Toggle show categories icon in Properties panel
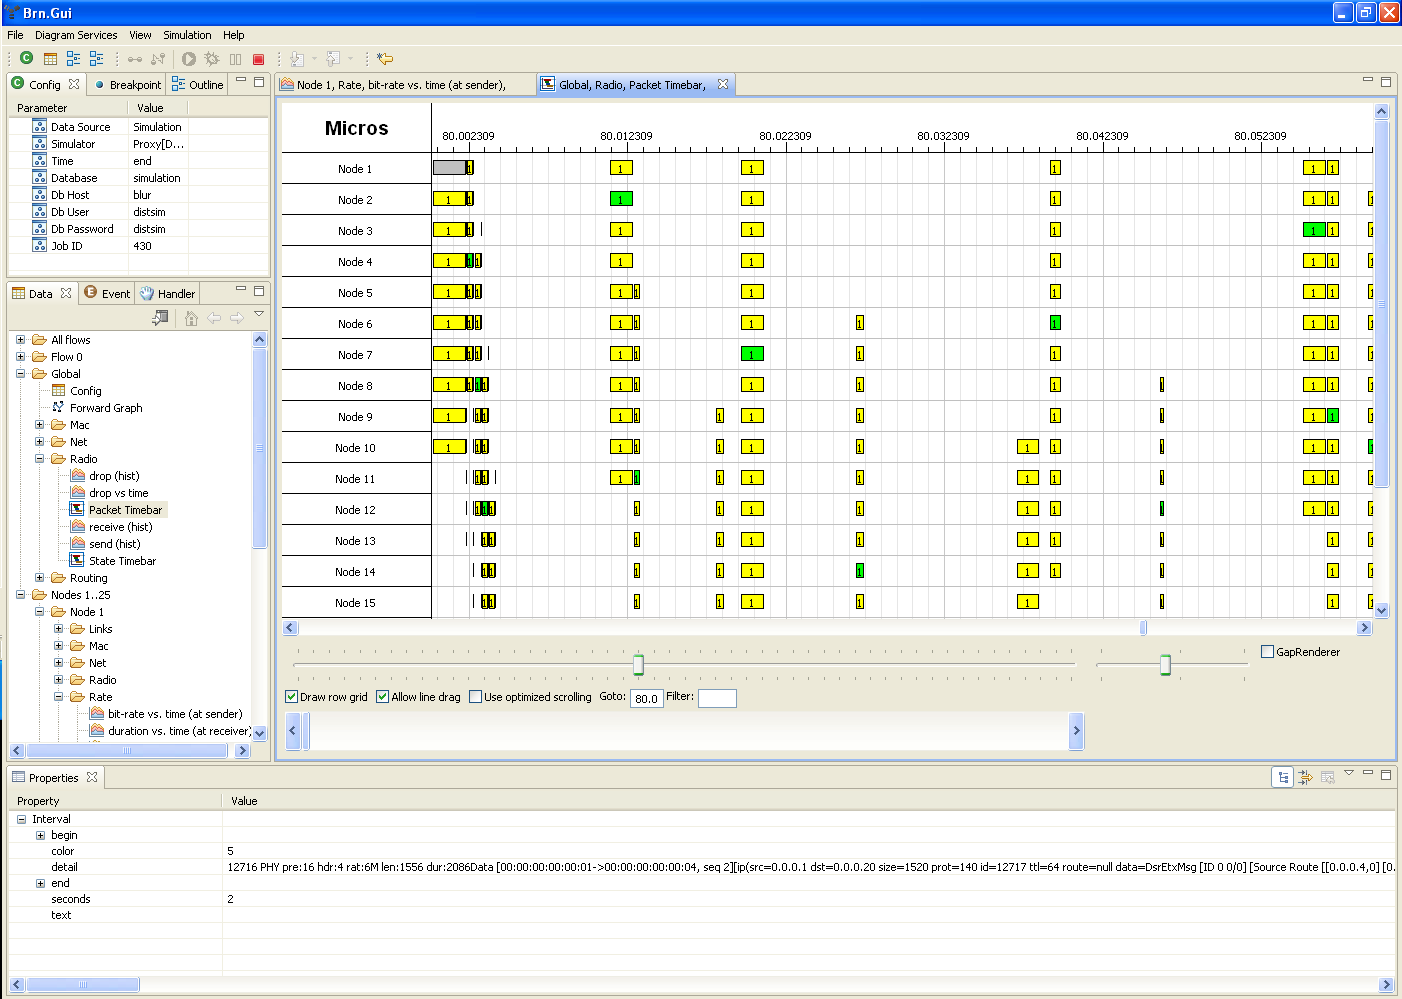The image size is (1402, 999). coord(1283,777)
